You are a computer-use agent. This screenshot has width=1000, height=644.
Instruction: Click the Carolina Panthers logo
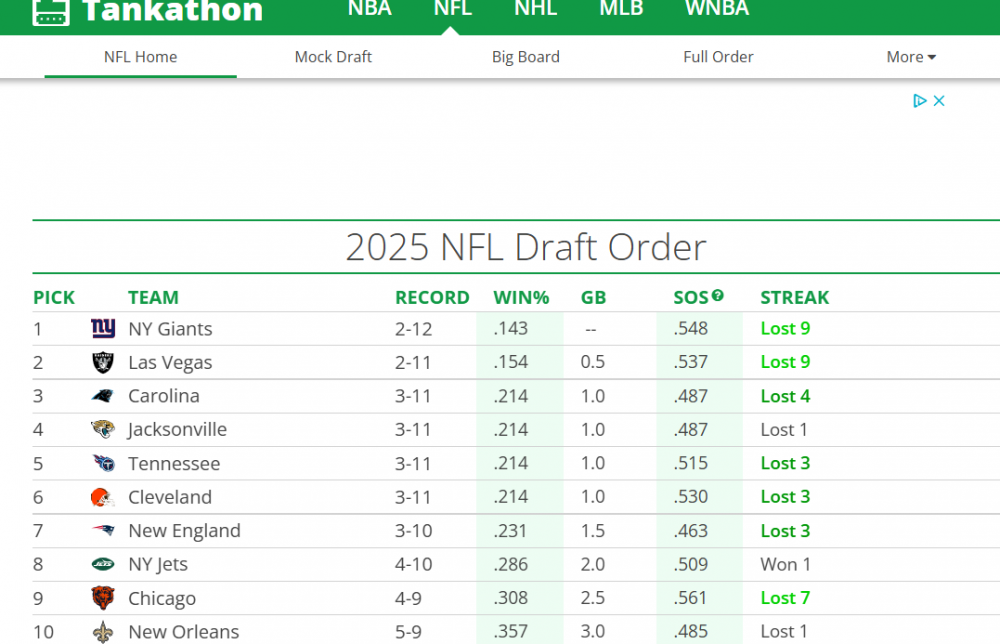click(x=103, y=396)
